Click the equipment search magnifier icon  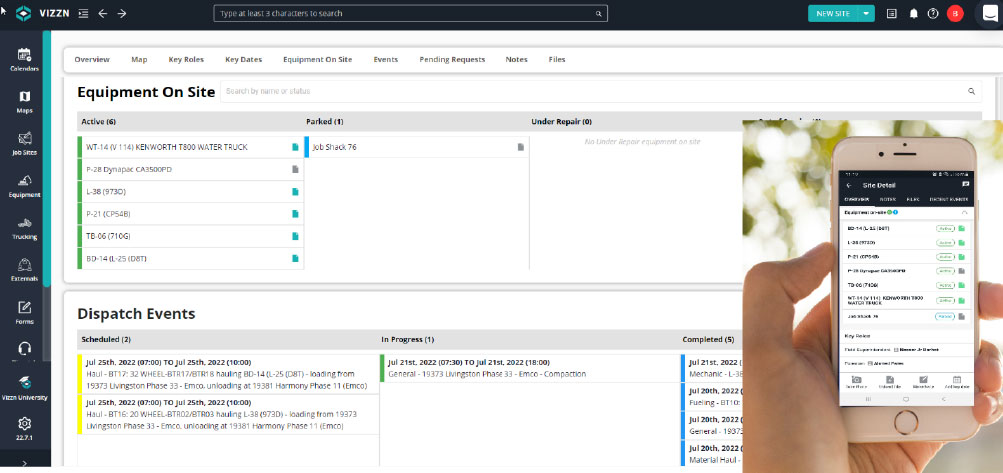[x=971, y=92]
